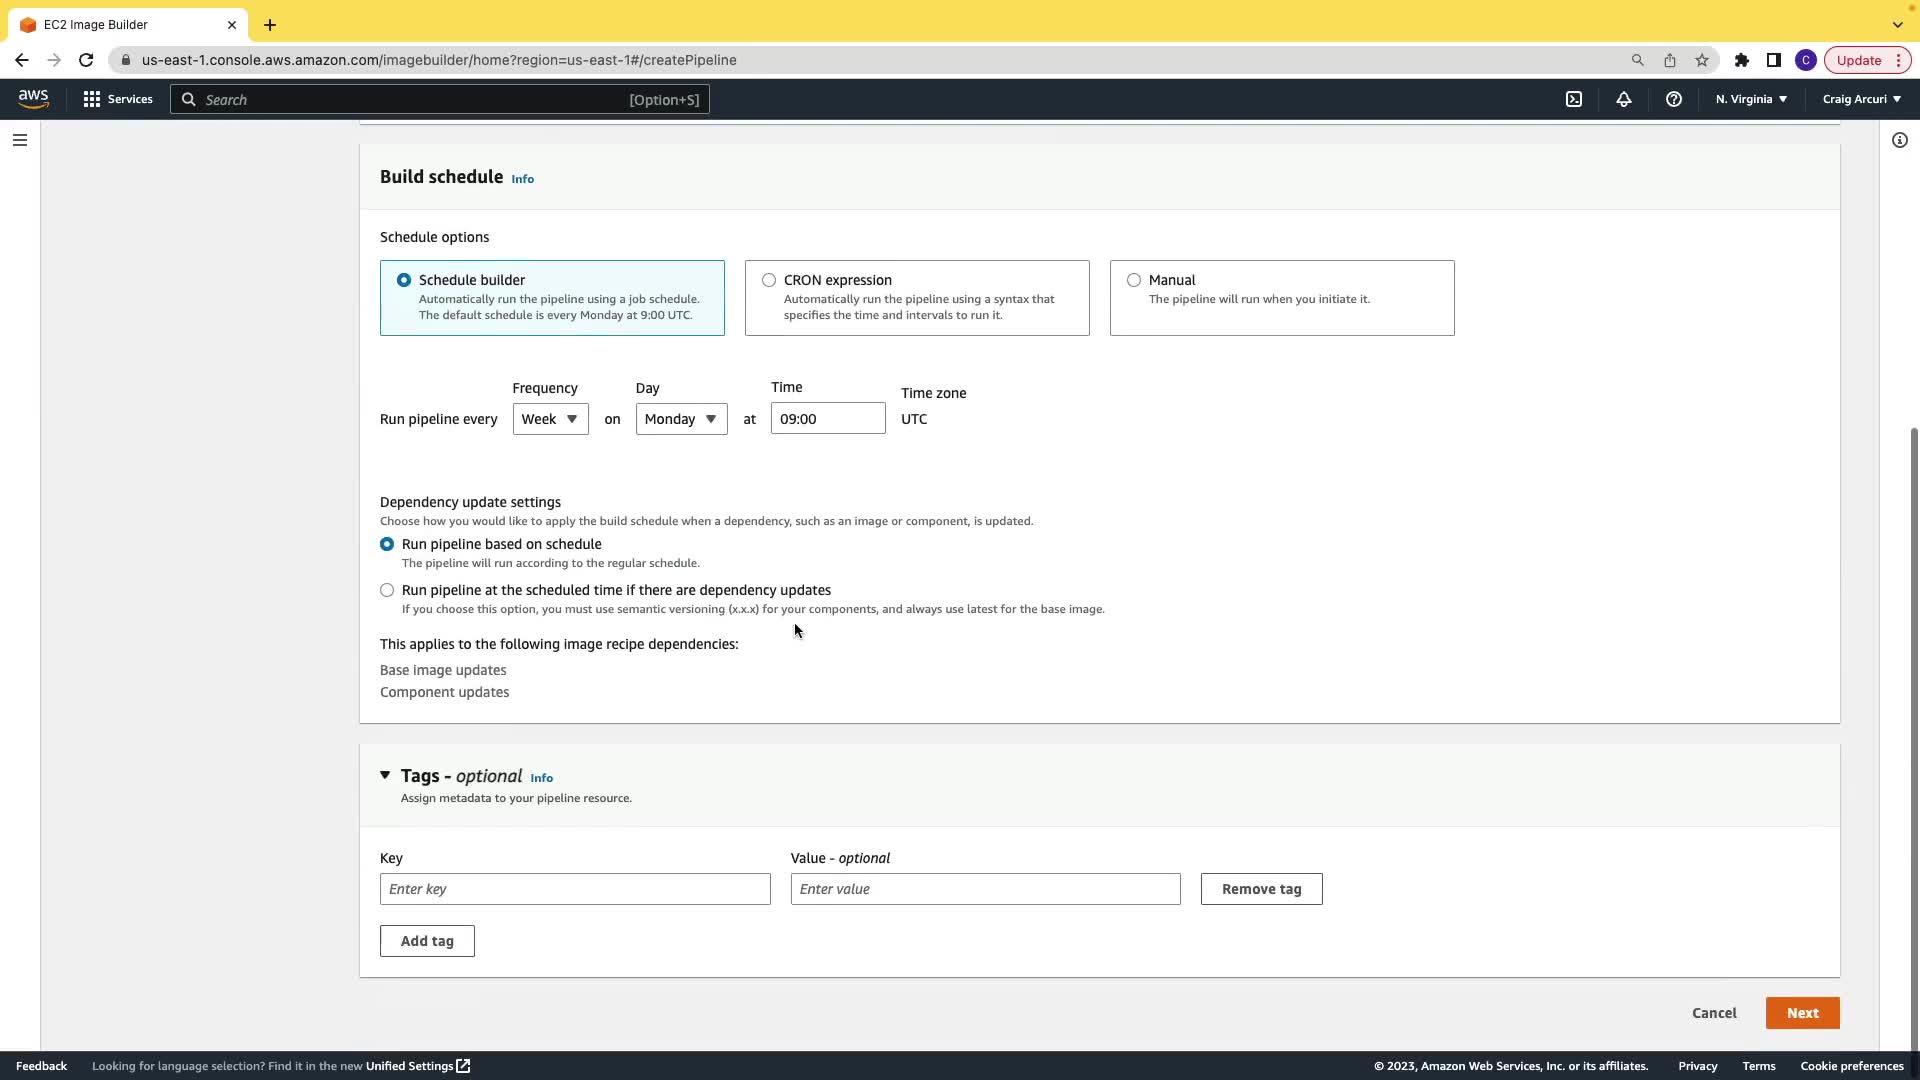Collapse the Tags optional section

tap(385, 775)
